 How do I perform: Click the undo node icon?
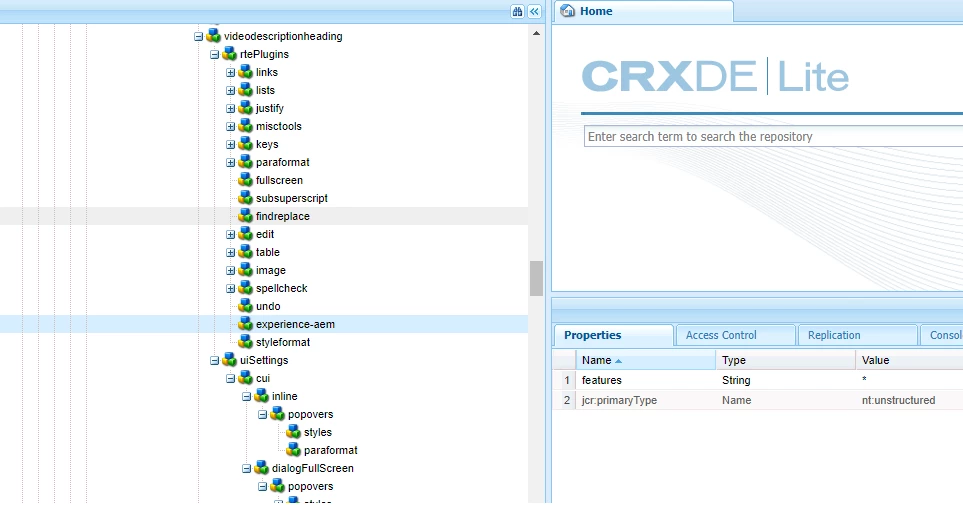pyautogui.click(x=246, y=306)
